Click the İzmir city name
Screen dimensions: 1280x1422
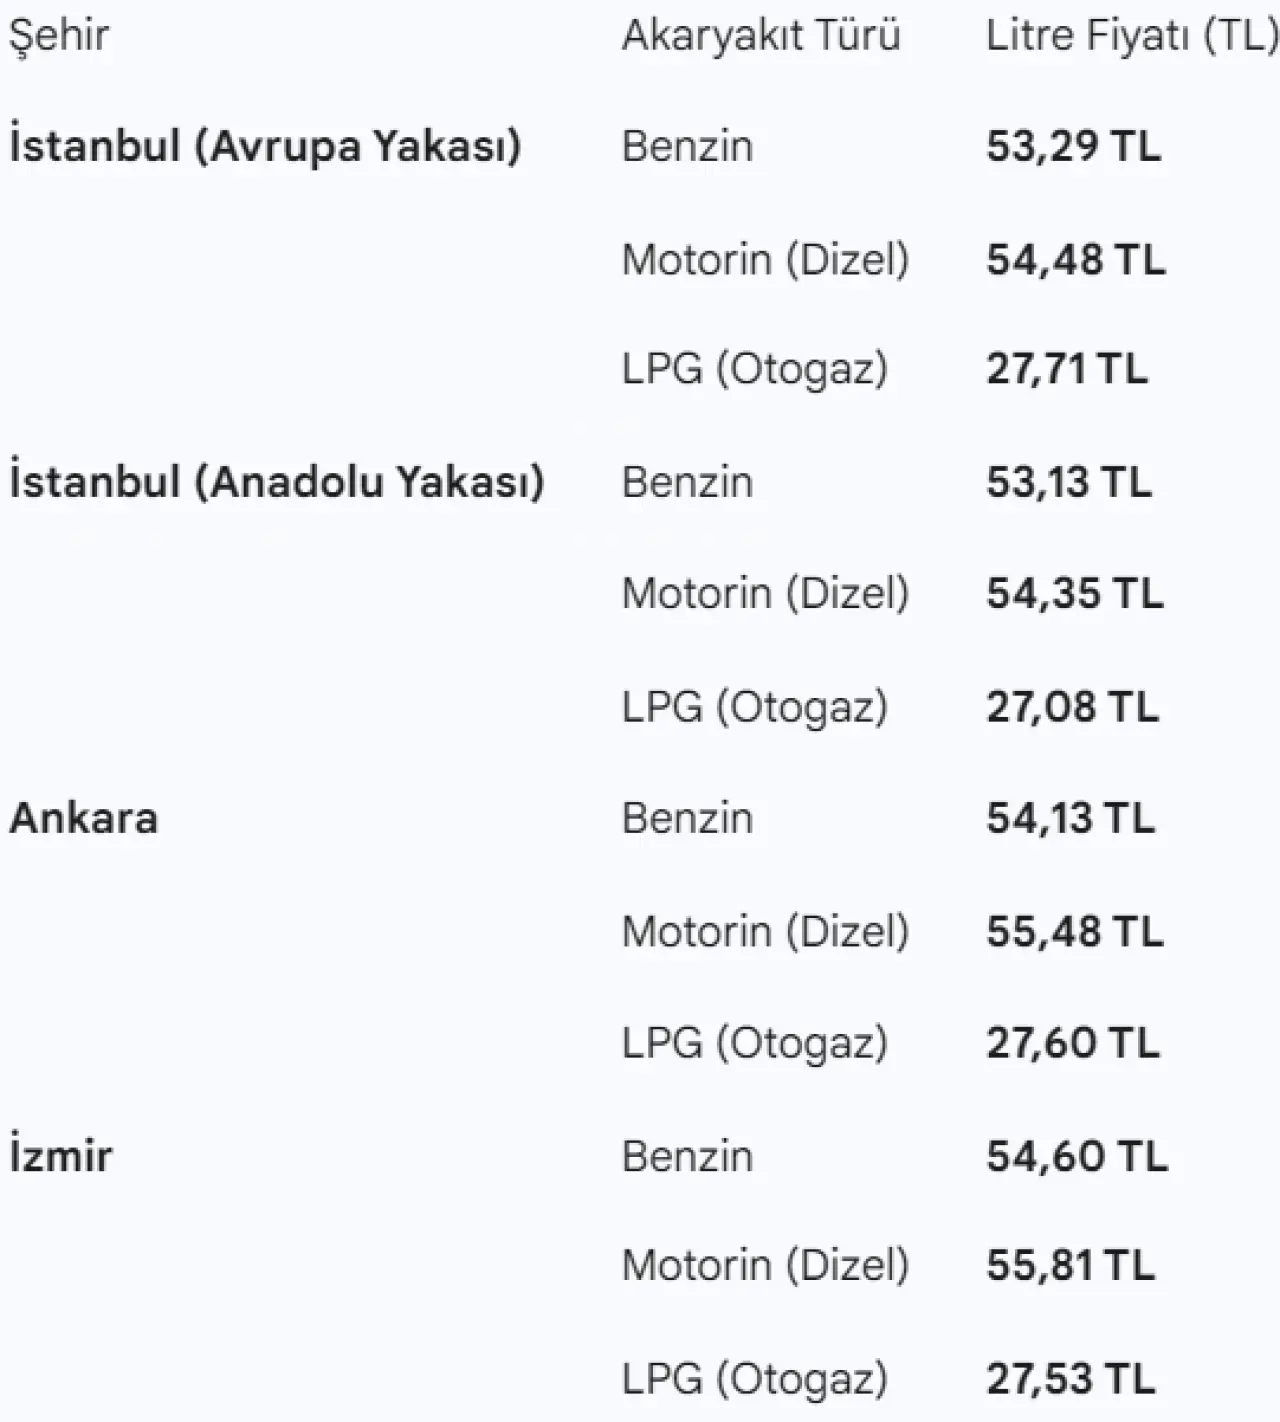(x=60, y=1156)
